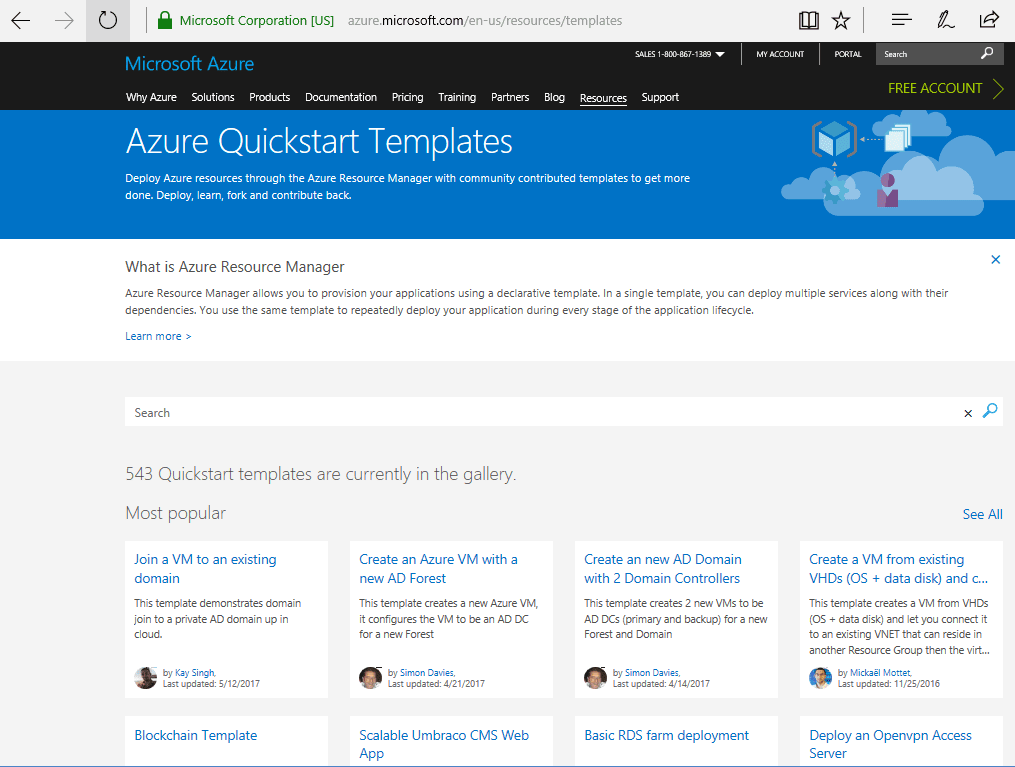Open the Blockchain Template link

(x=195, y=735)
